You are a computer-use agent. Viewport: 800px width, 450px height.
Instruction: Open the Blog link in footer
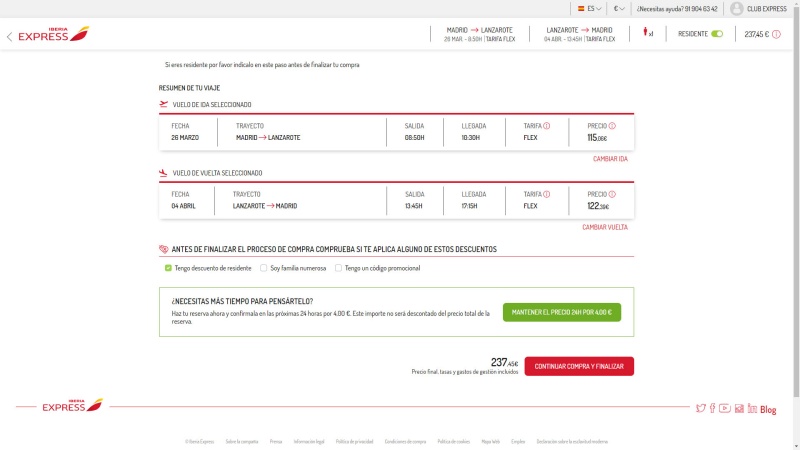768,409
